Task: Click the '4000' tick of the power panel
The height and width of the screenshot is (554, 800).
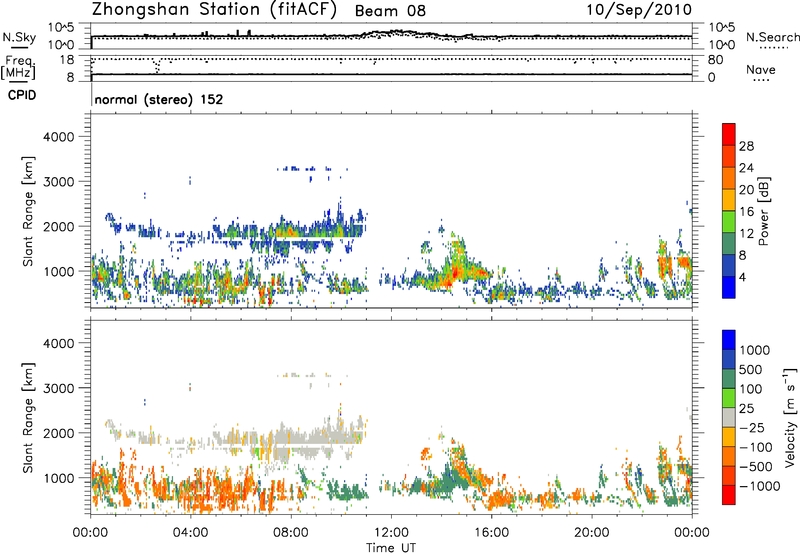Action: point(58,137)
